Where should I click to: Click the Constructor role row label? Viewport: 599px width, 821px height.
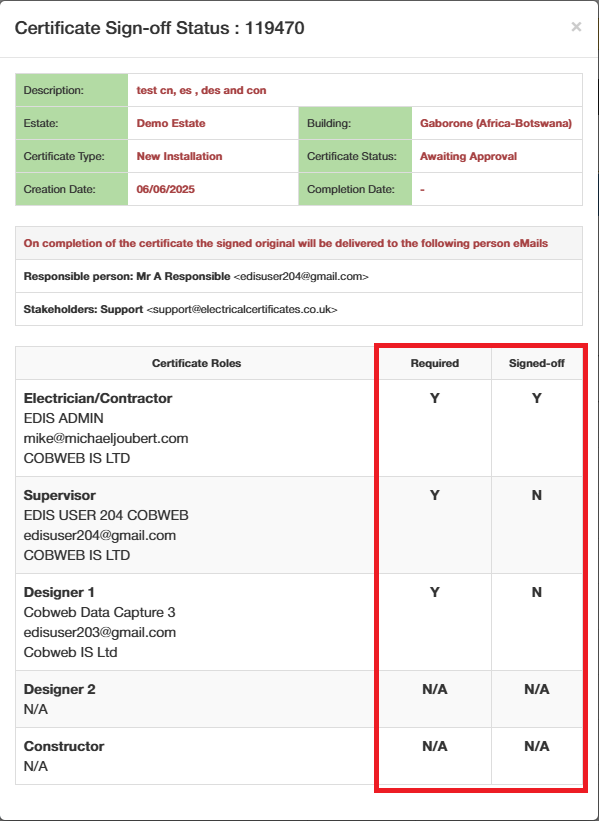(64, 746)
